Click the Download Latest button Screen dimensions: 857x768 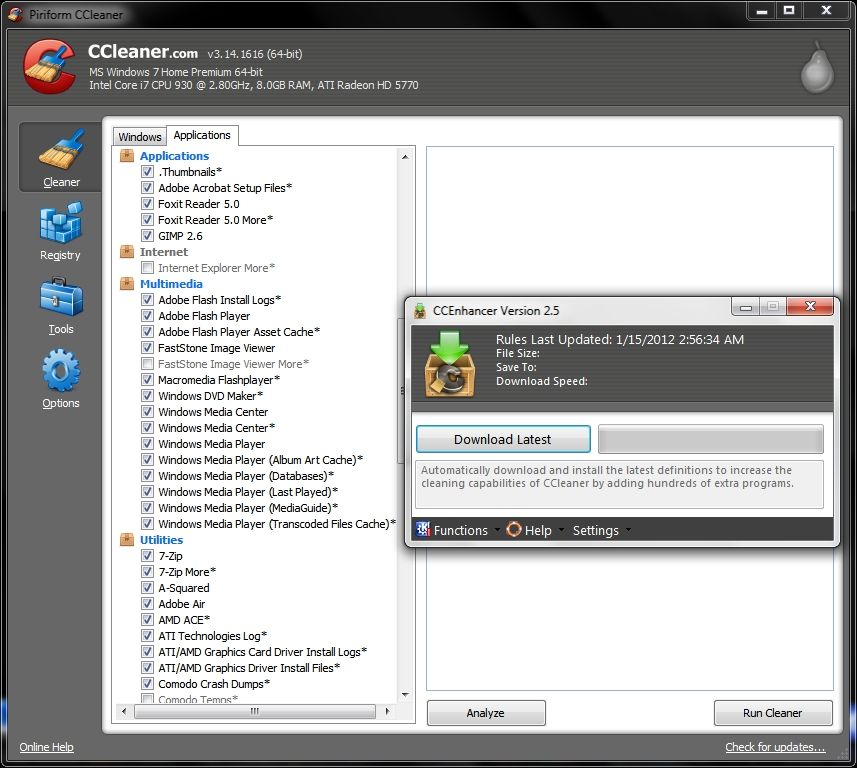(503, 439)
